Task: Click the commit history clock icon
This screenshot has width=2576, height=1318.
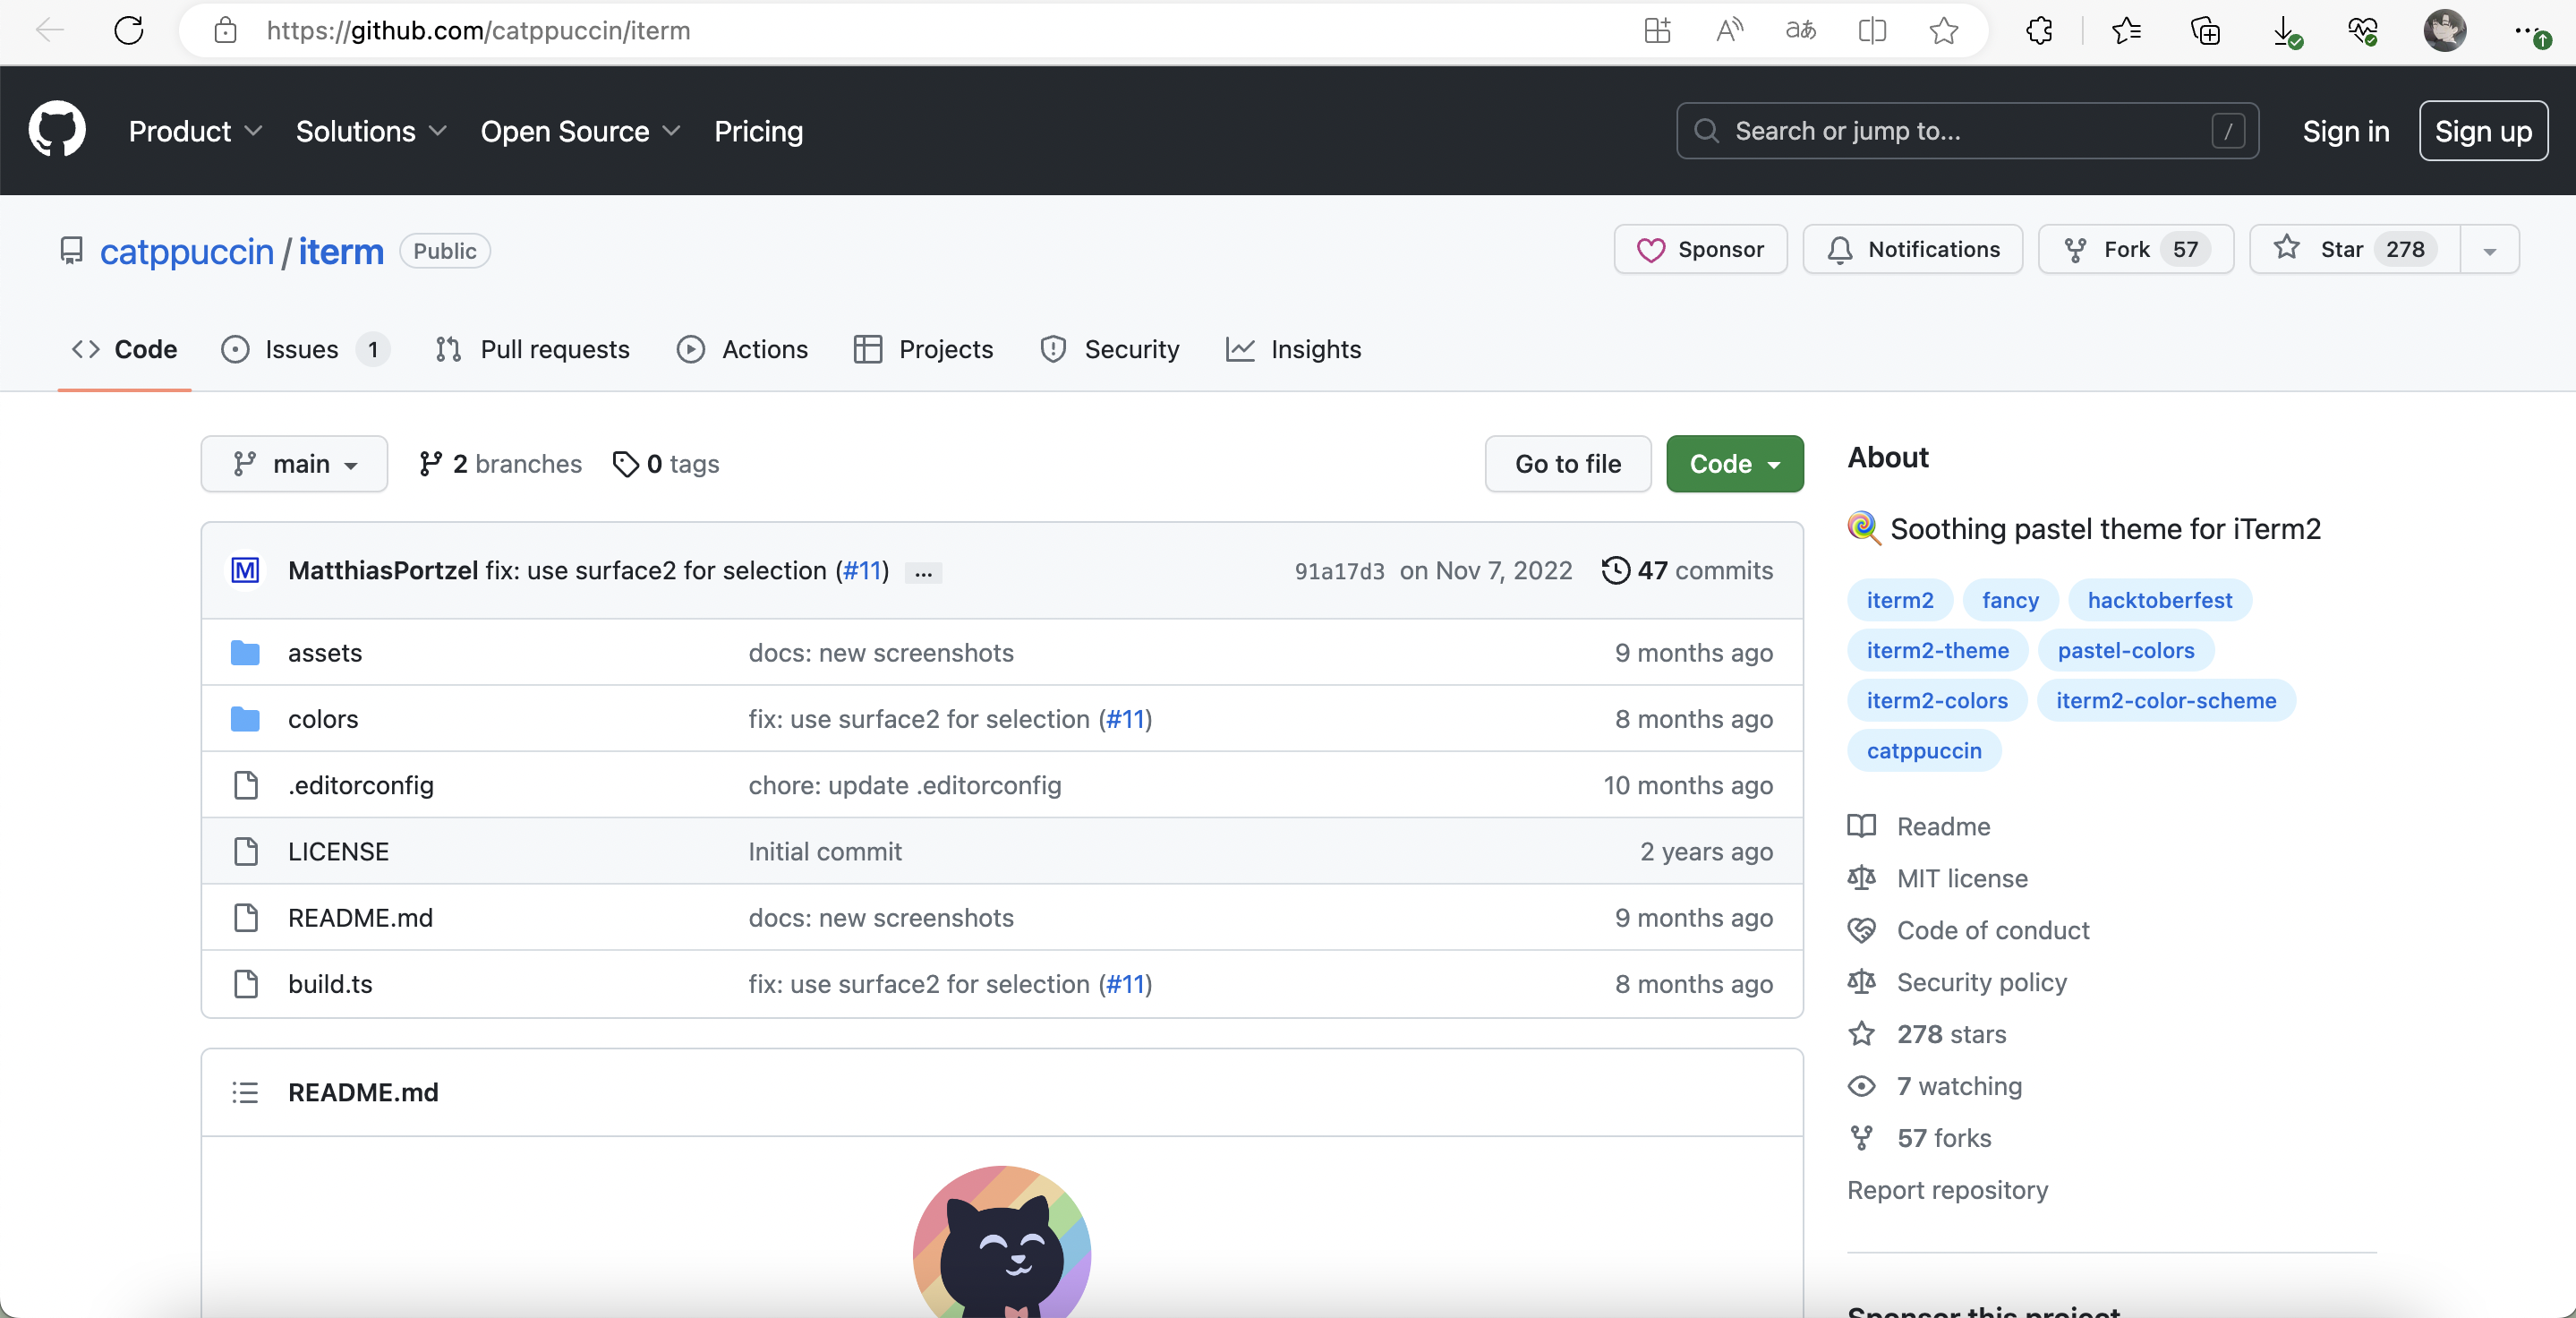Action: (1615, 570)
